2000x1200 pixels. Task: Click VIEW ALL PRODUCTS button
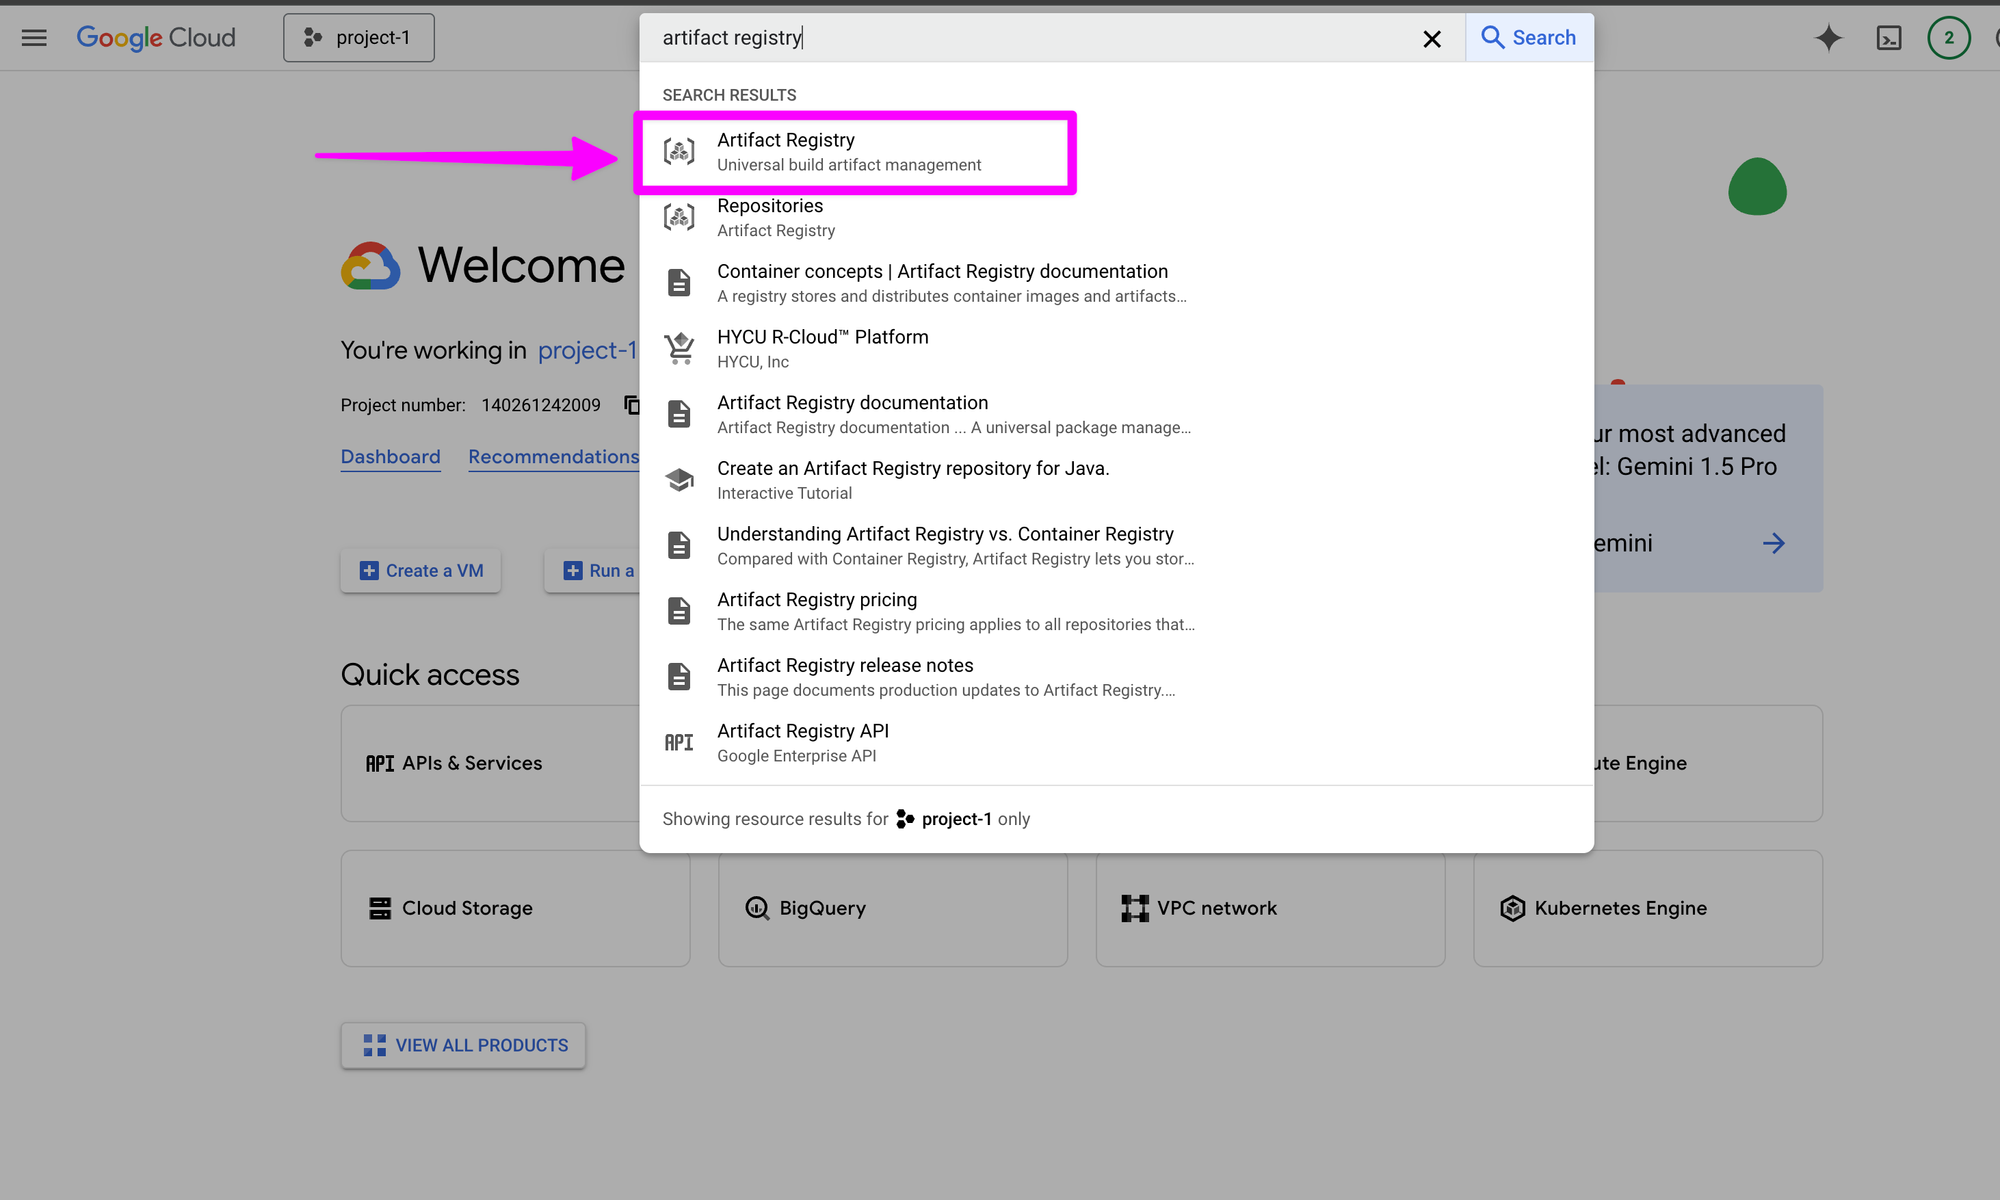(464, 1045)
